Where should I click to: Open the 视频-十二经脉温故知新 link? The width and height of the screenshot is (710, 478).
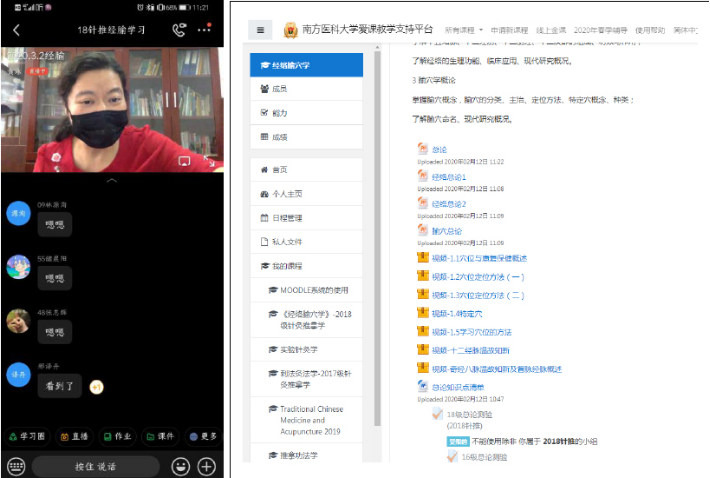point(470,350)
